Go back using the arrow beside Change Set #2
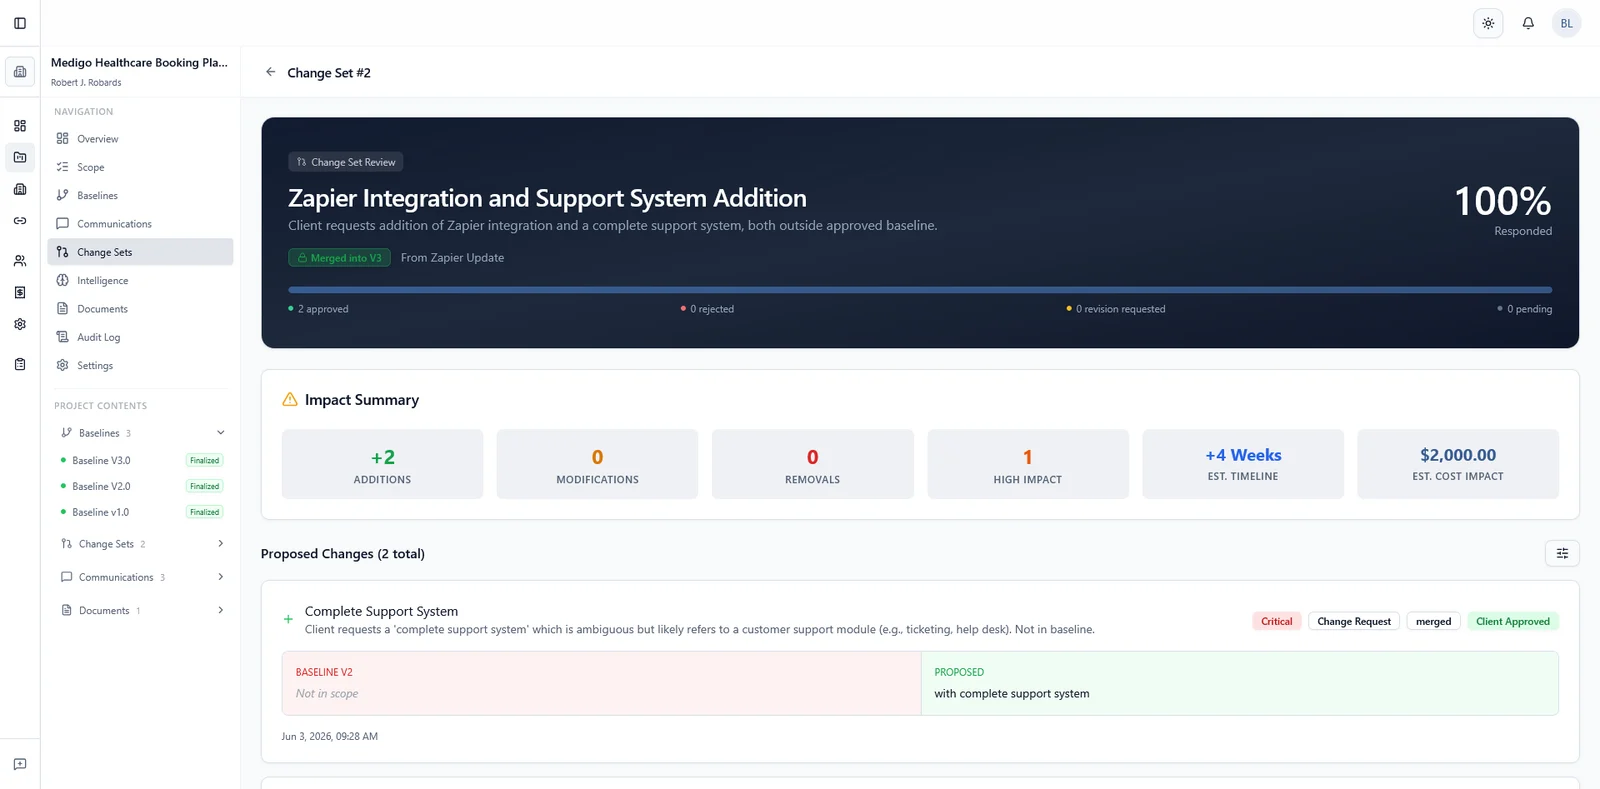The width and height of the screenshot is (1600, 789). click(270, 72)
